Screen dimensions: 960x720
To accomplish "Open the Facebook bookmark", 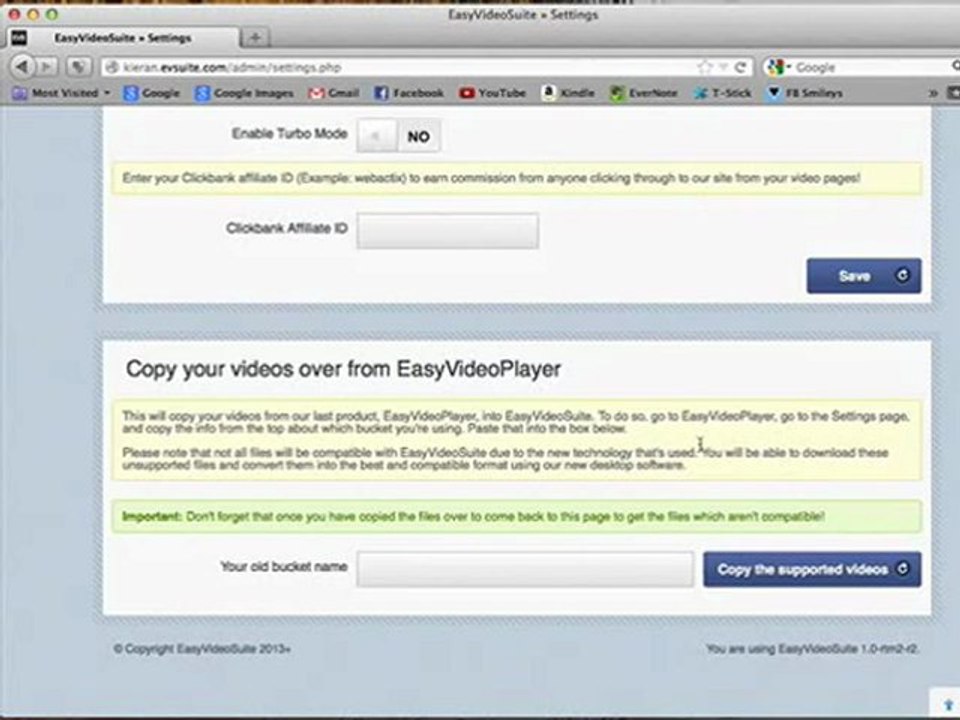I will coord(409,93).
